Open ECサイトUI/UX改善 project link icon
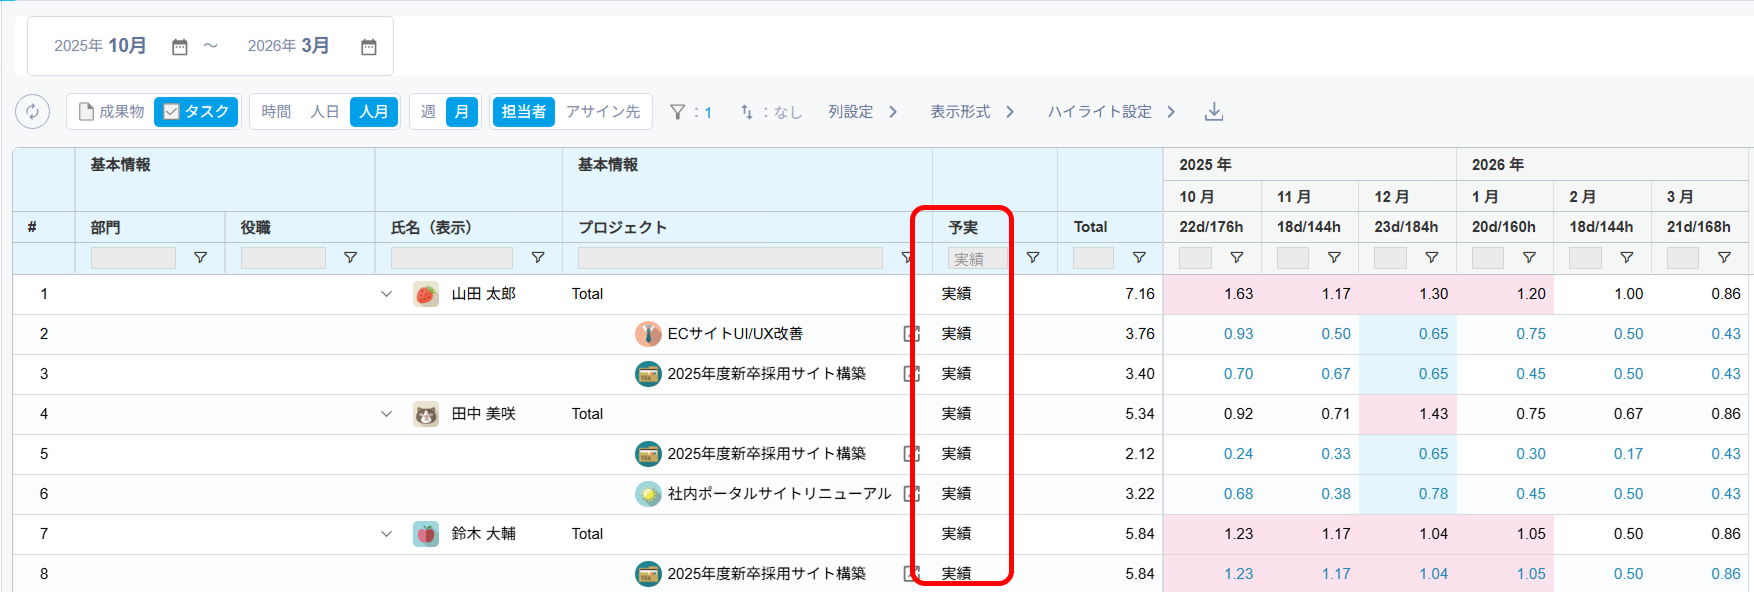Image resolution: width=1754 pixels, height=592 pixels. tap(910, 334)
